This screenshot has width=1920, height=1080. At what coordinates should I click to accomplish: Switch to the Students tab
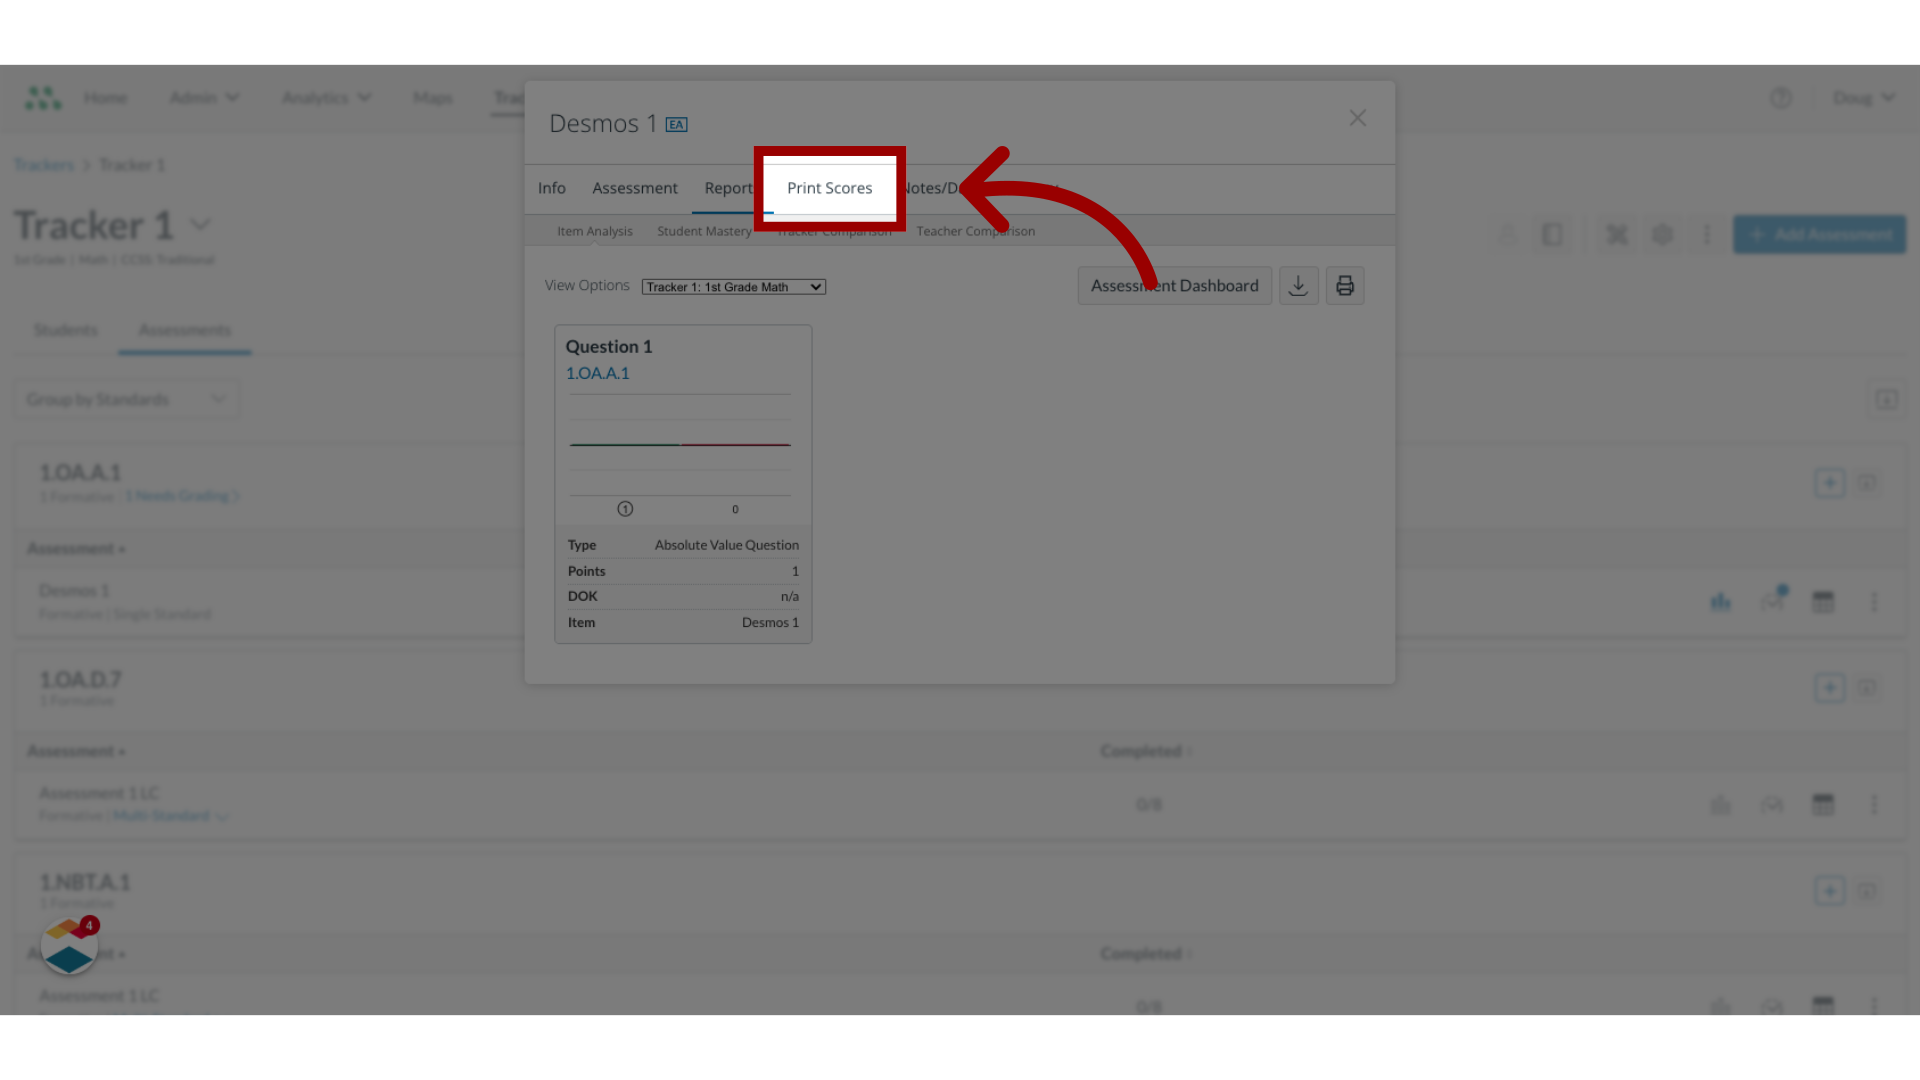tap(66, 330)
